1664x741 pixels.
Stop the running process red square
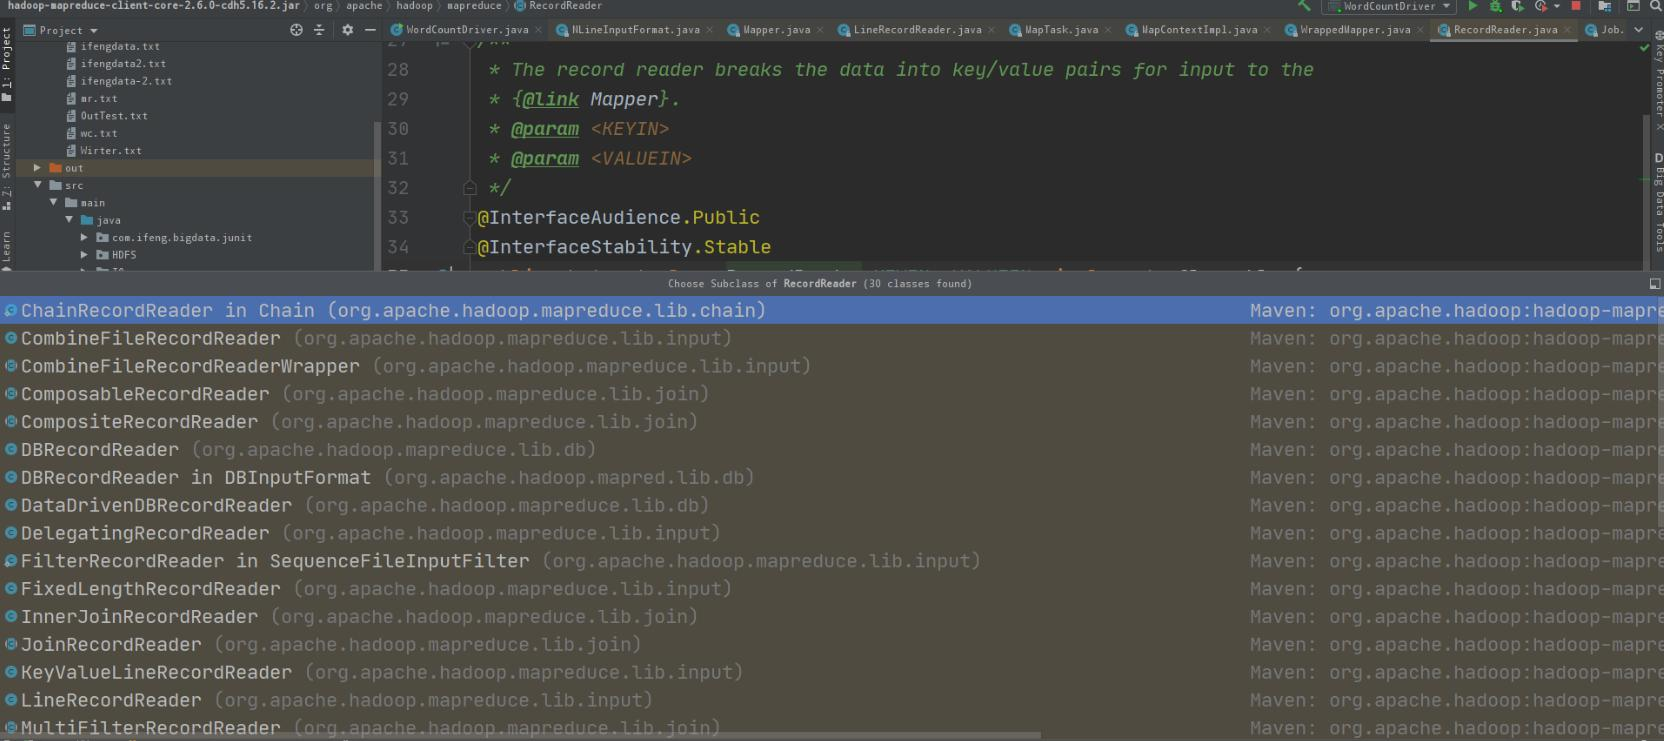tap(1576, 6)
